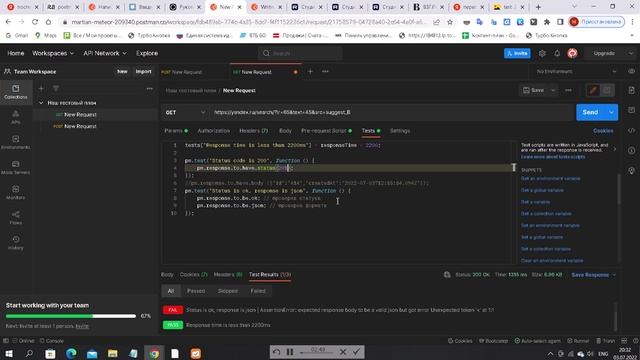Expand the Workspaces dropdown
Image resolution: width=640 pixels, height=360 pixels.
coord(53,53)
